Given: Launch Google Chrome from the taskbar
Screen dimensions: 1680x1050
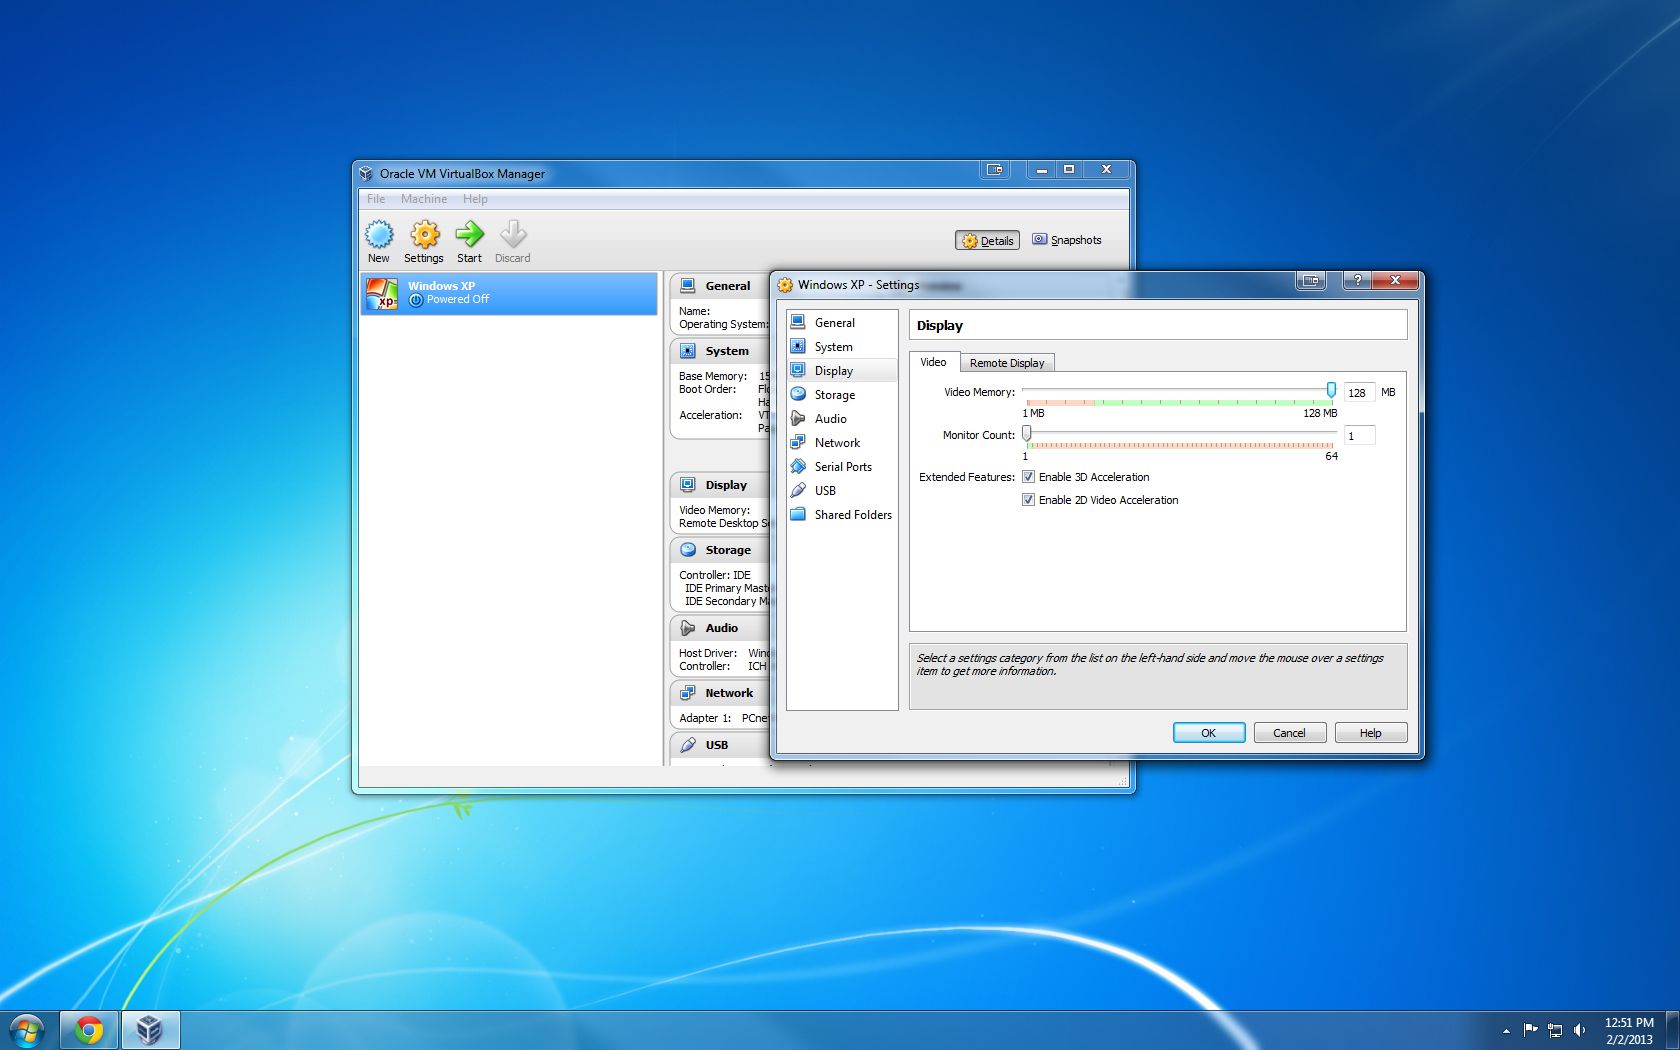Looking at the screenshot, I should [x=88, y=1028].
